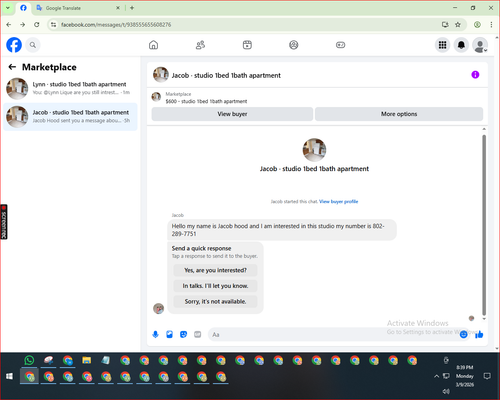Viewport: 500px width, 400px height.
Task: Click the facebook.com address bar
Action: pos(247,25)
